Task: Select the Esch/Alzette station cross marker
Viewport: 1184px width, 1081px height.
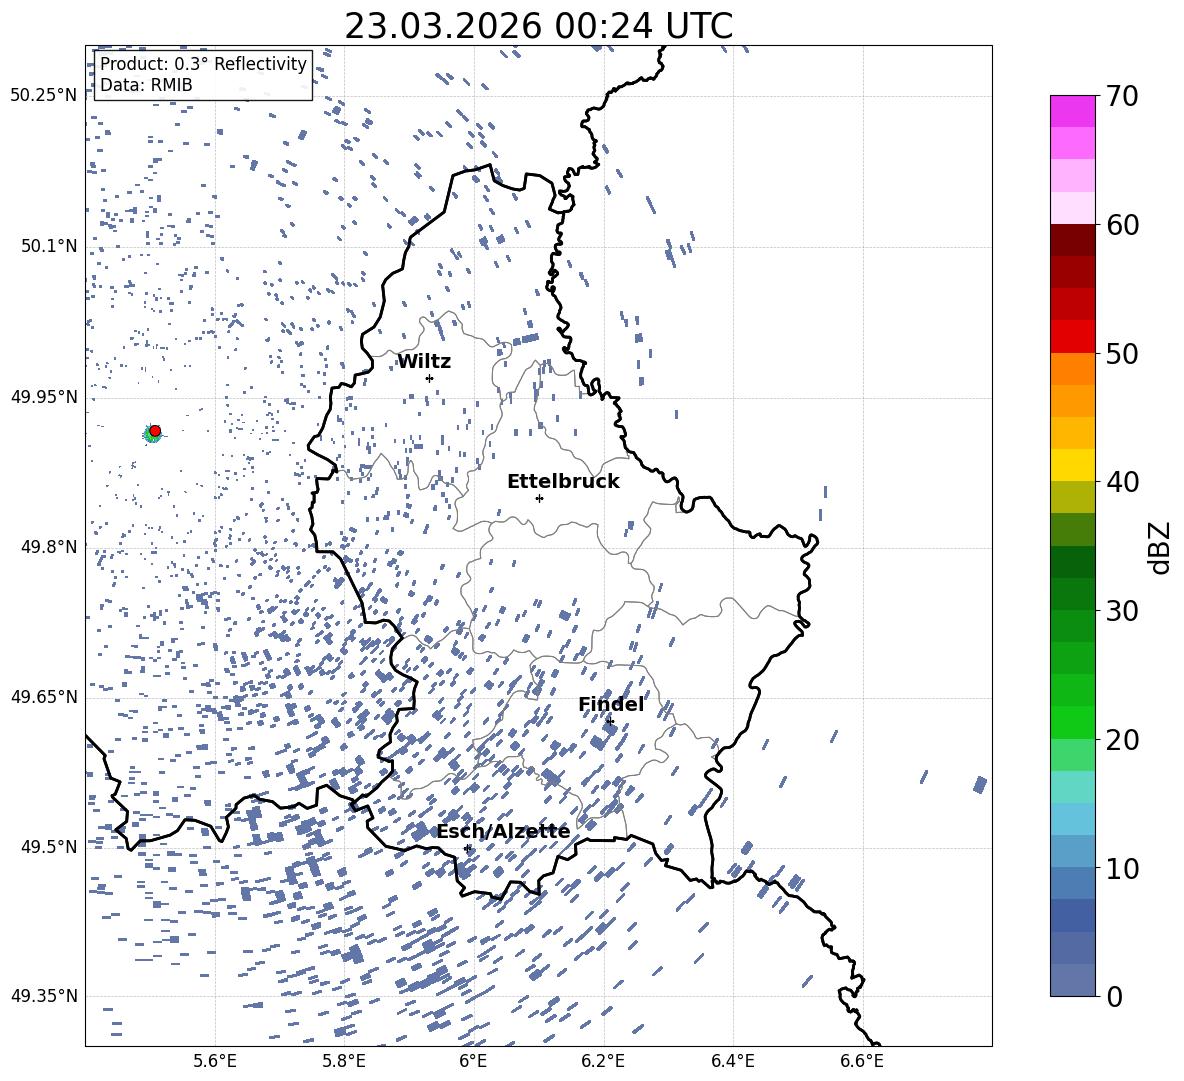Action: (x=467, y=848)
